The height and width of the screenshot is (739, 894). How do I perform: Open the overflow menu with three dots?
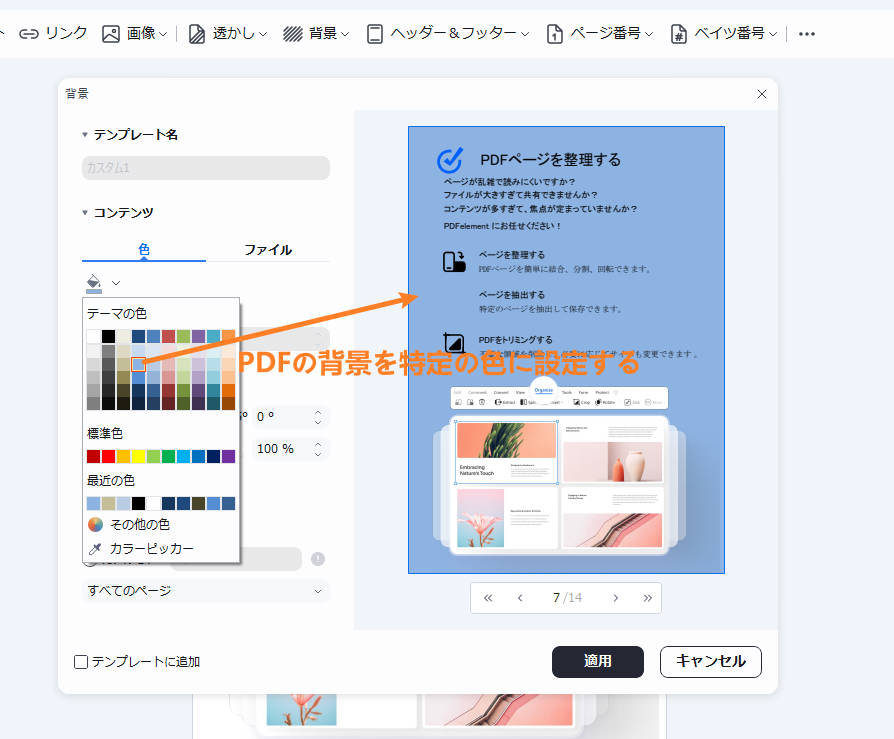click(807, 33)
